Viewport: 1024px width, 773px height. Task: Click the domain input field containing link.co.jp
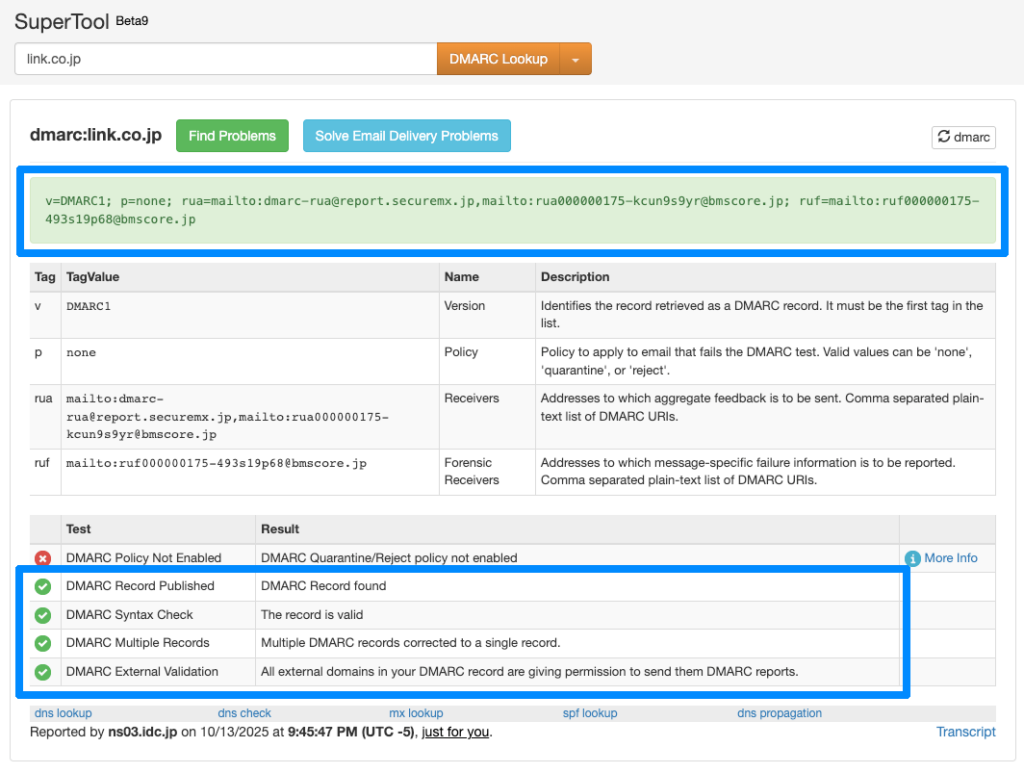pos(225,59)
